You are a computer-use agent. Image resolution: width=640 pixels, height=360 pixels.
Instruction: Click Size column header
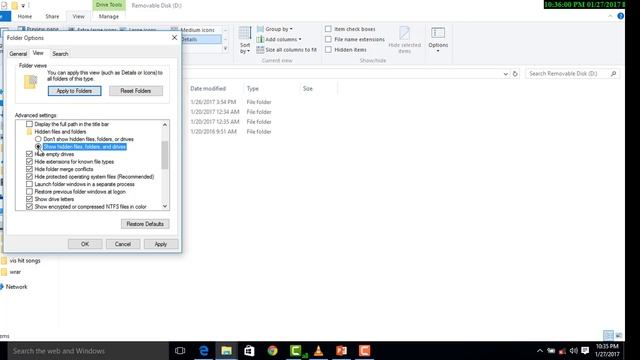tap(308, 89)
